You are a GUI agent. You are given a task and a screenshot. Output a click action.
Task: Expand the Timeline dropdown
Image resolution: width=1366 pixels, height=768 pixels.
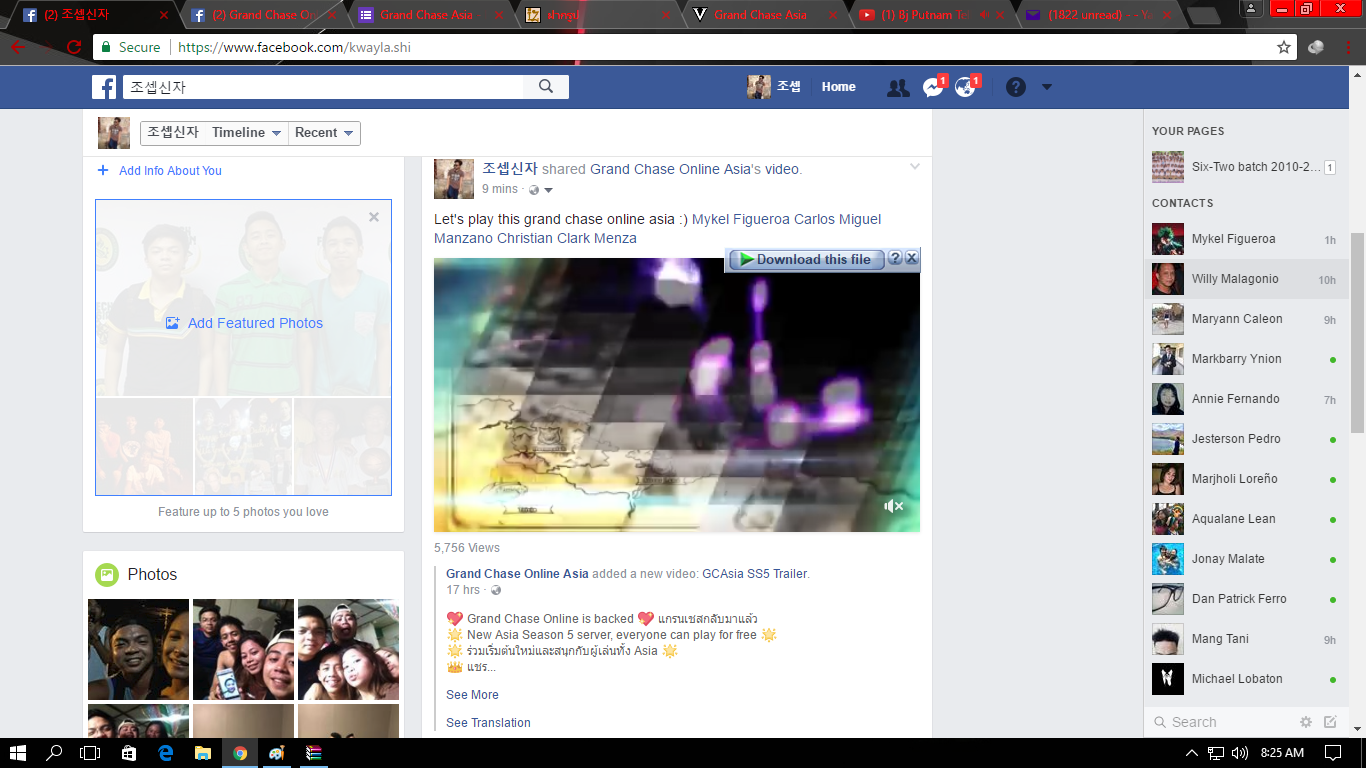247,133
